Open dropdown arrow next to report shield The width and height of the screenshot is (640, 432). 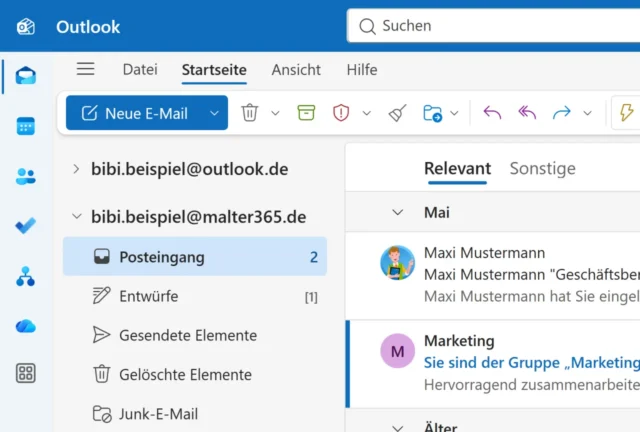tap(367, 113)
